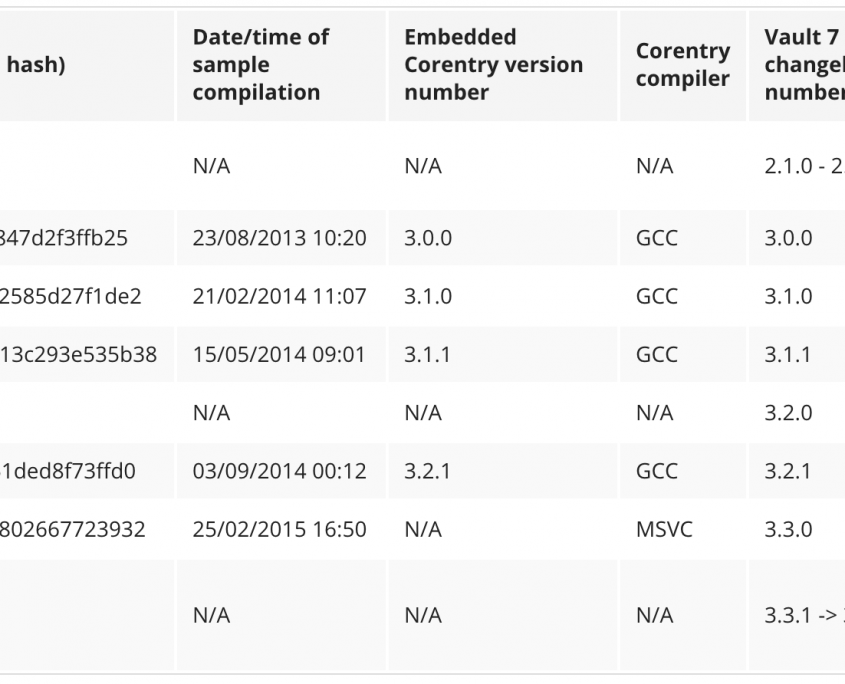
Task: Click the 25/02/2015 16:50 compilation date
Action: (x=279, y=529)
